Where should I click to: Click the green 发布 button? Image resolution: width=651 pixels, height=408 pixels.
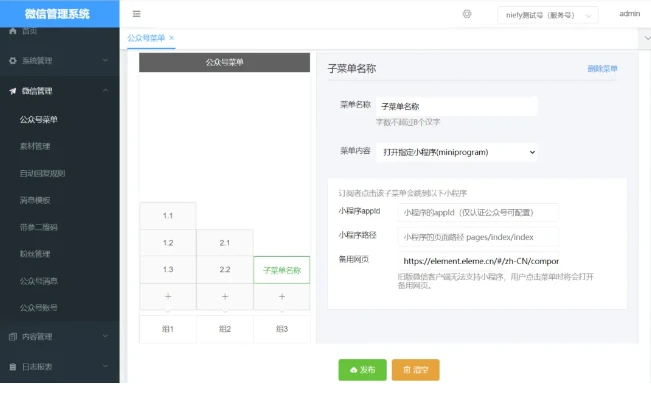[362, 370]
